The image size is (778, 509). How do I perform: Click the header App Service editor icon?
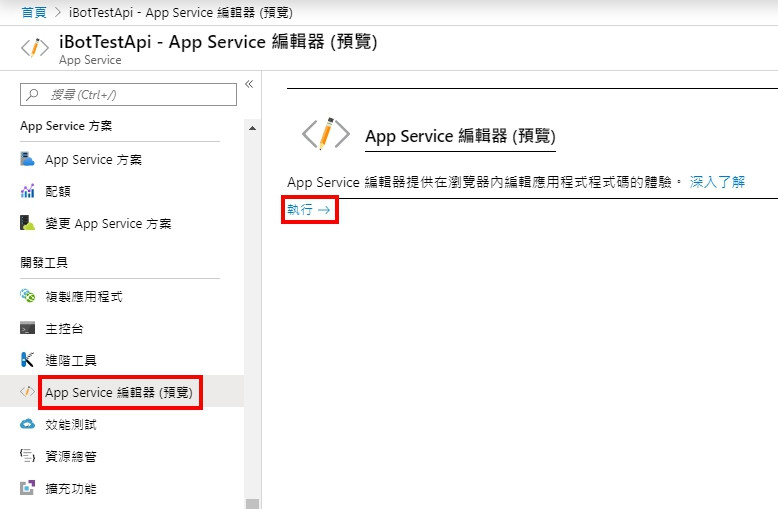(x=35, y=48)
